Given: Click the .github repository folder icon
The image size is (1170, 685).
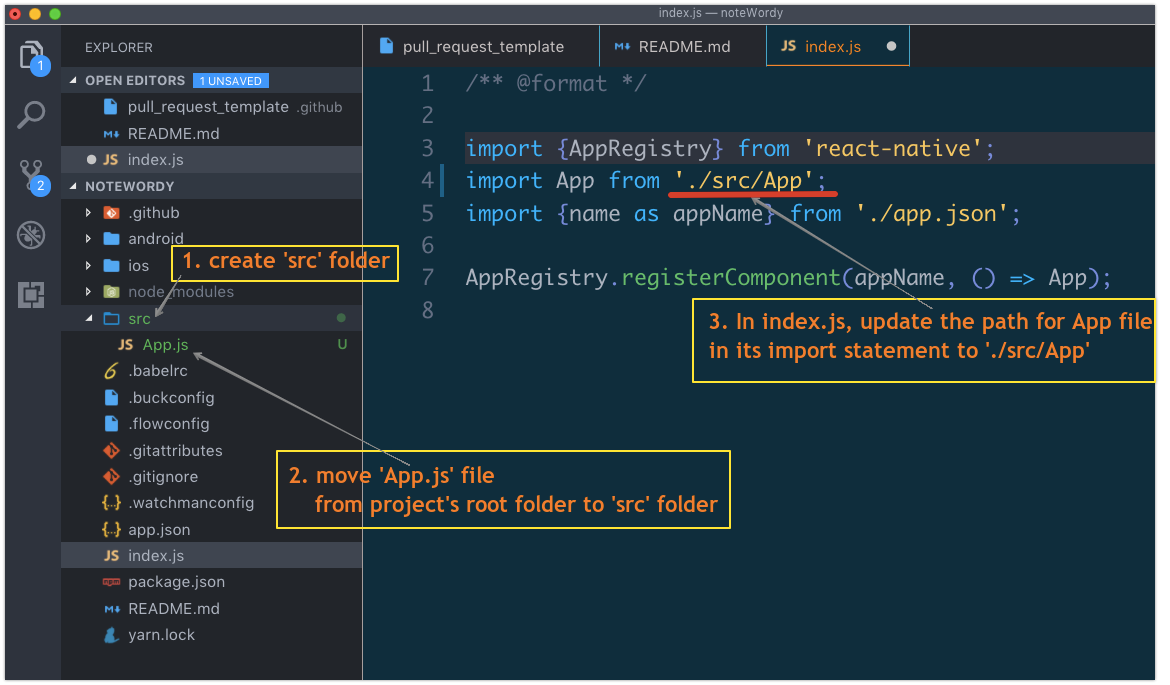Looking at the screenshot, I should [x=109, y=212].
